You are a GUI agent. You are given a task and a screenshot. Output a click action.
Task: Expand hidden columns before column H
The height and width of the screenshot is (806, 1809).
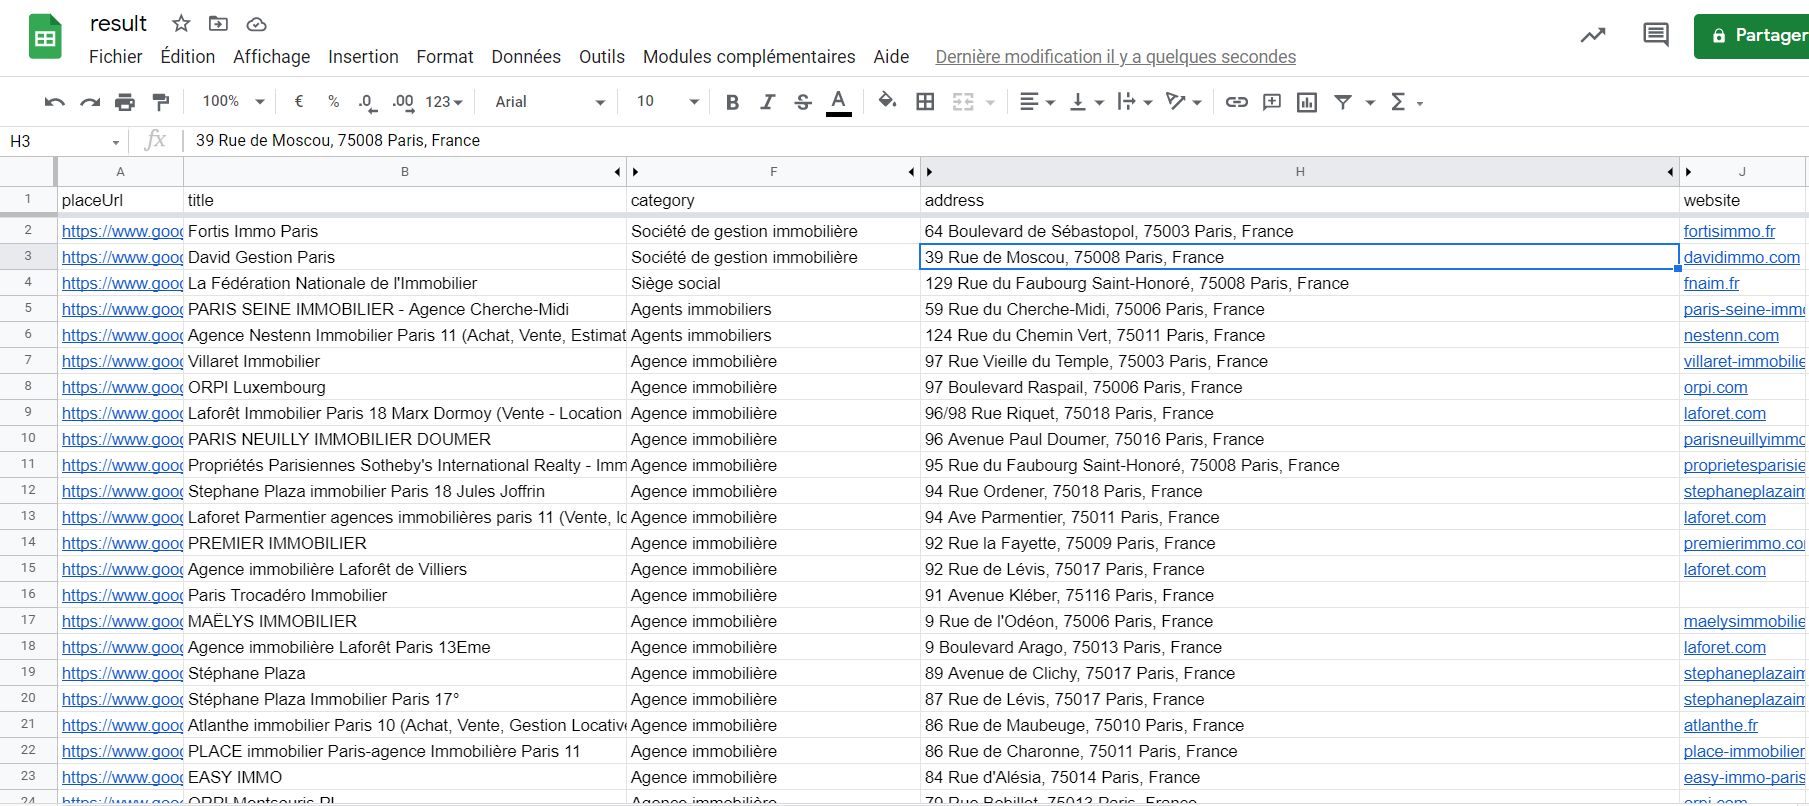click(x=929, y=172)
